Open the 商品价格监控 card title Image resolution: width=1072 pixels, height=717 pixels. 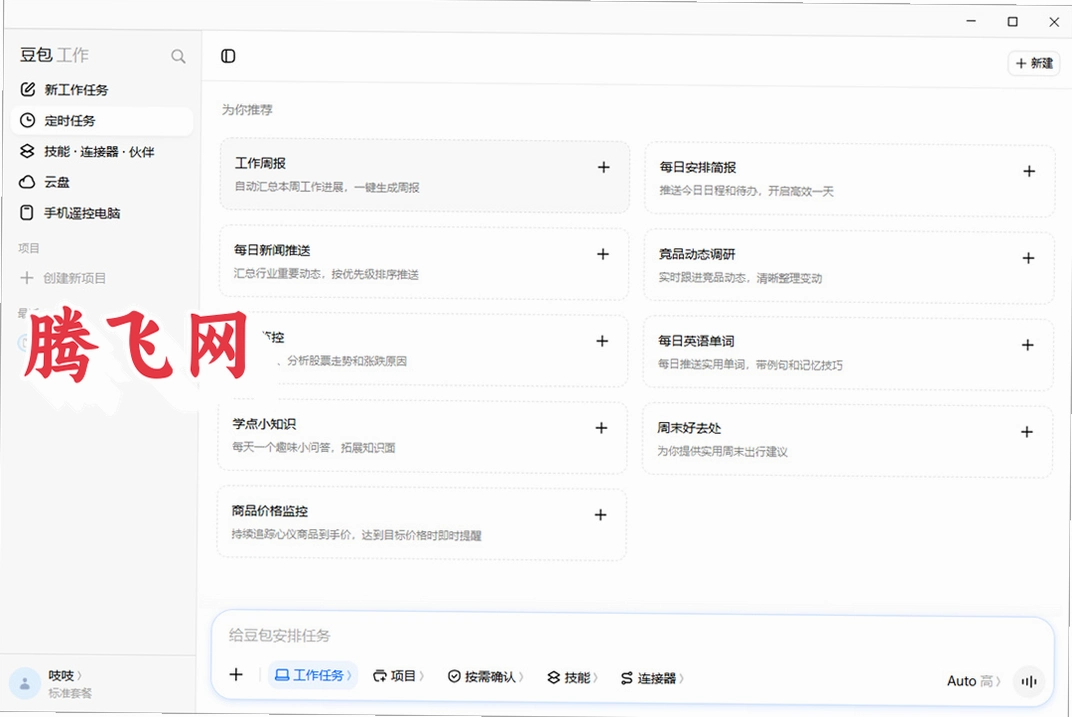[270, 511]
